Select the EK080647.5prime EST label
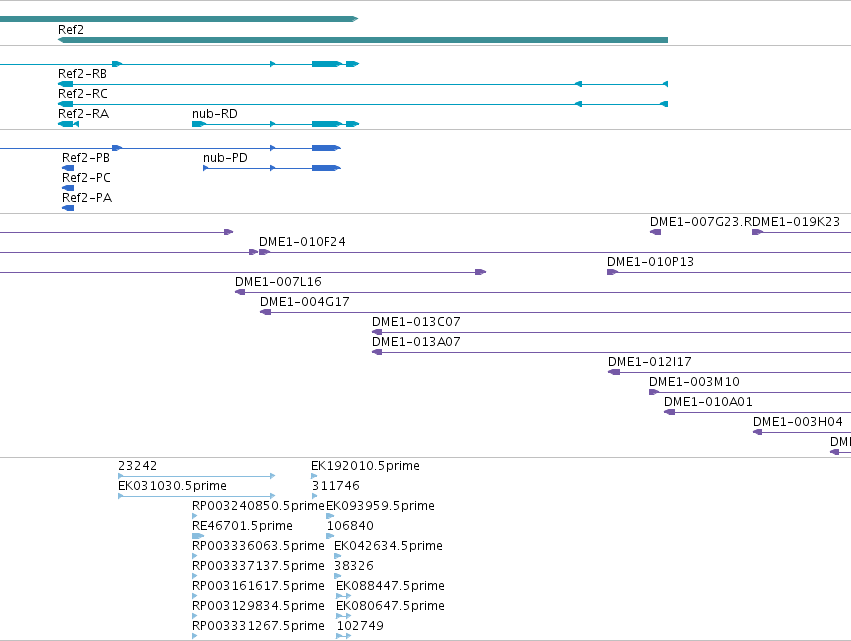The width and height of the screenshot is (851, 641). [390, 607]
